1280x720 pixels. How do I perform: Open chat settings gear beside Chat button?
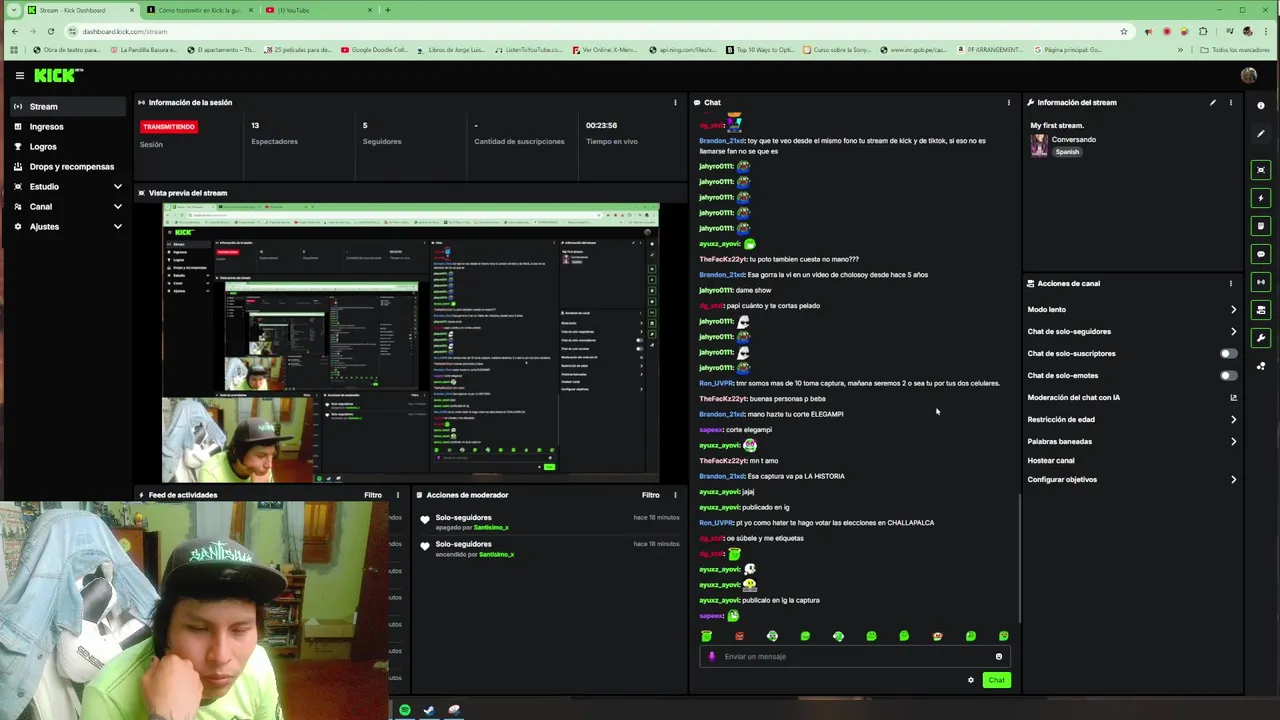click(970, 680)
